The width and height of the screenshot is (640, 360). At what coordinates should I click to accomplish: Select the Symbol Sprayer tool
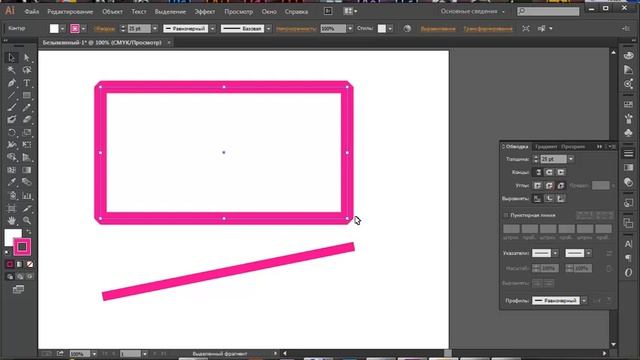click(11, 196)
